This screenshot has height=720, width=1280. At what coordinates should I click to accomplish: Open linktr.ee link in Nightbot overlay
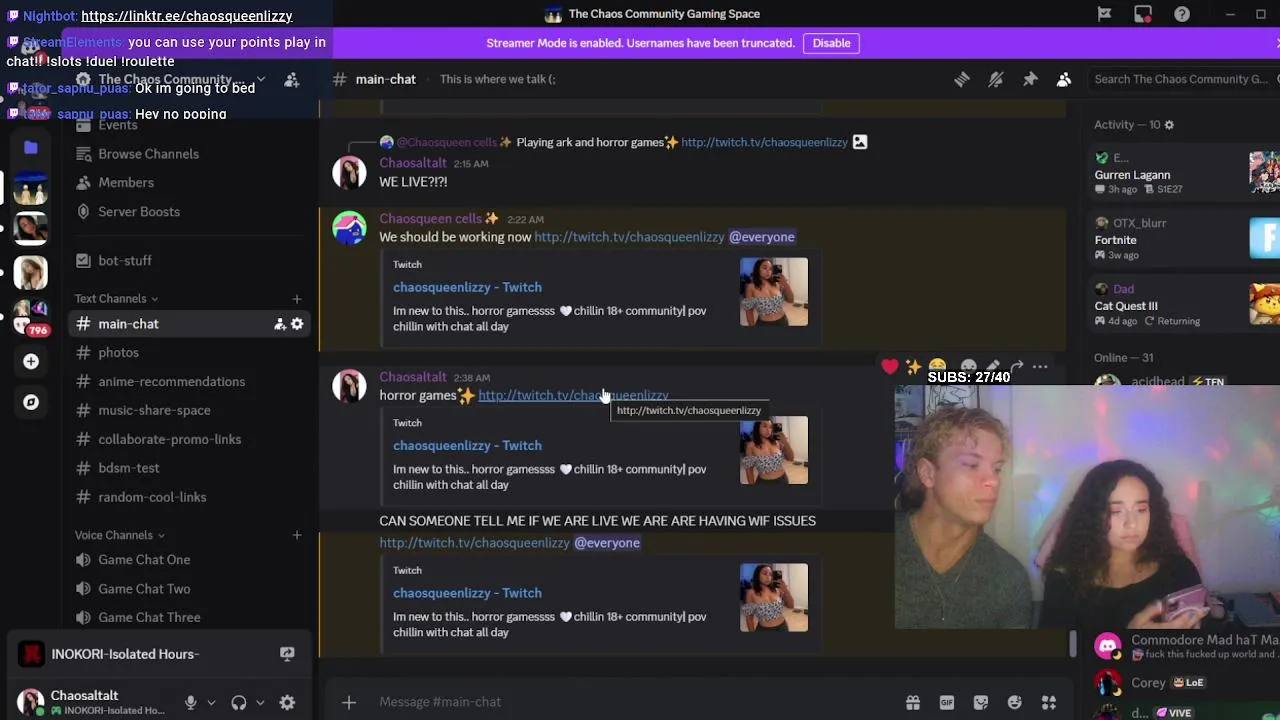click(x=187, y=16)
